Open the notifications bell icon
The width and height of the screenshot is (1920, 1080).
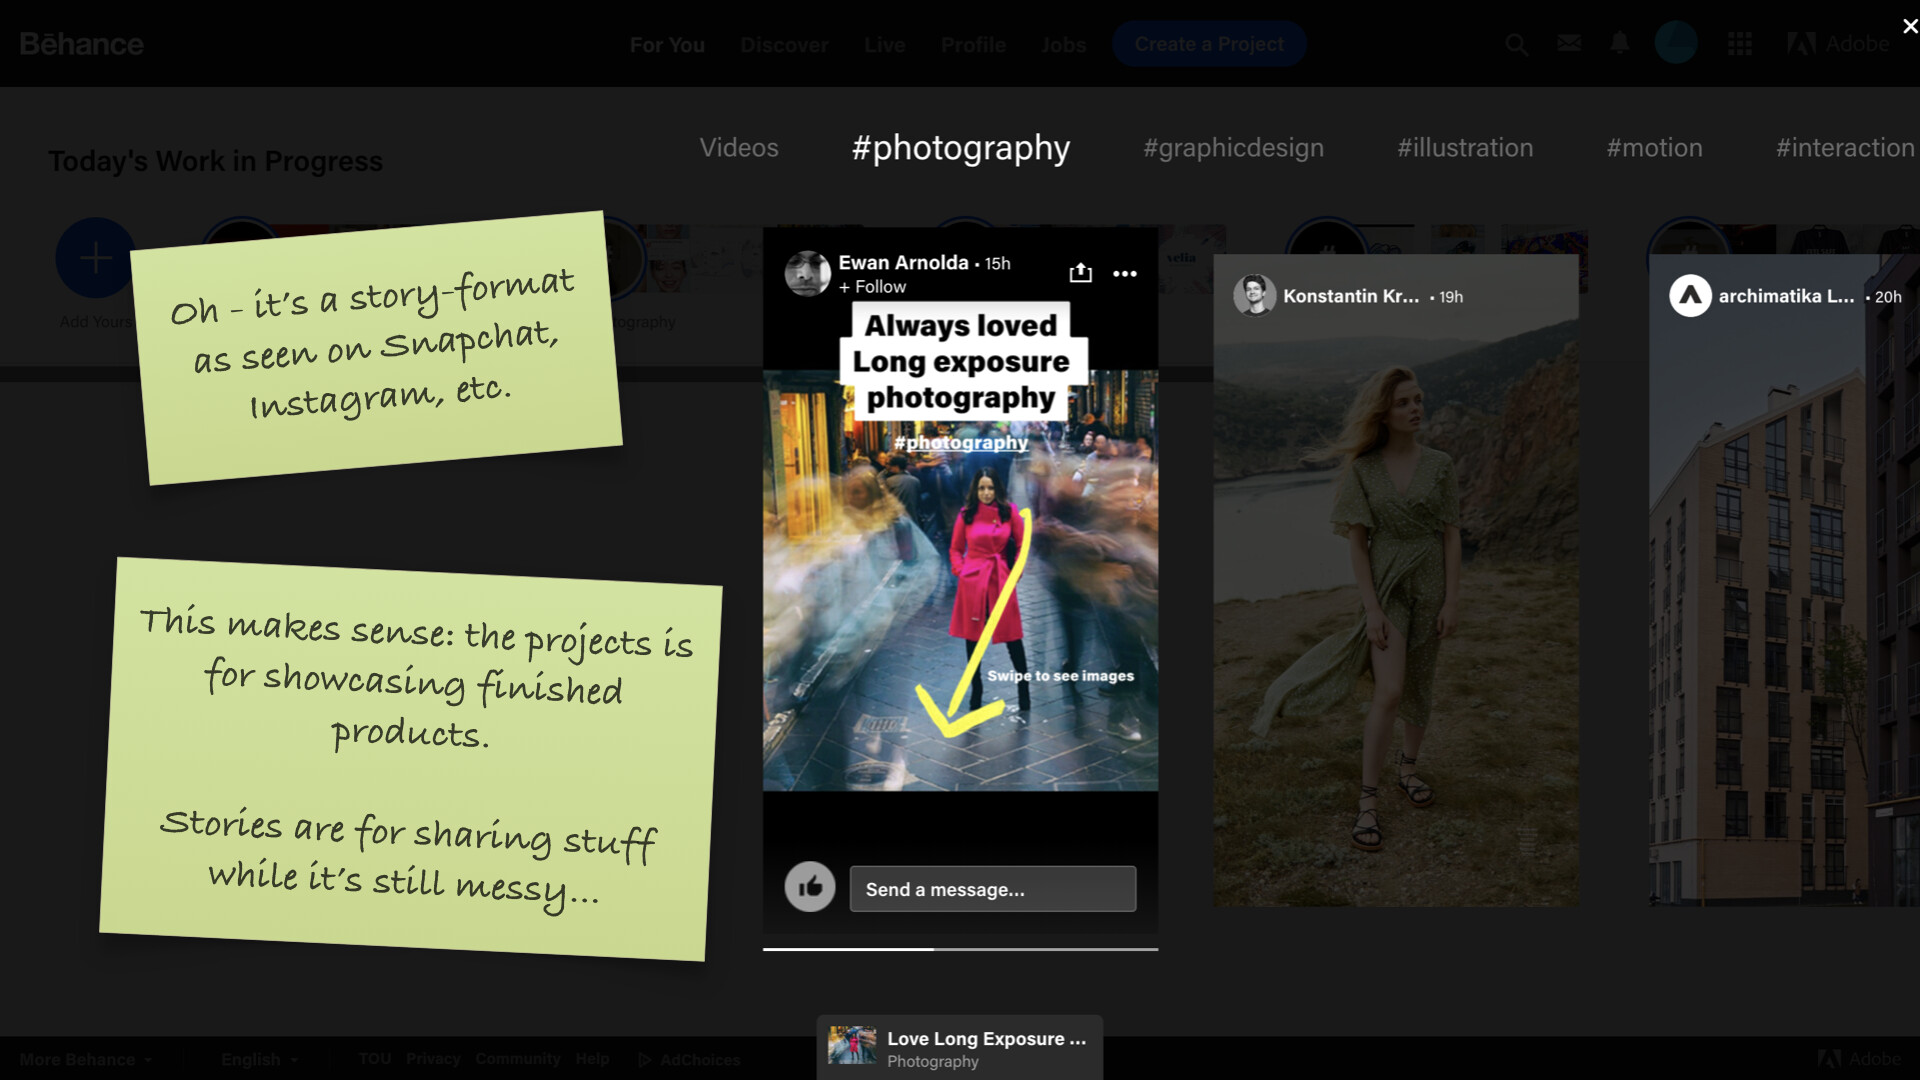click(1619, 43)
